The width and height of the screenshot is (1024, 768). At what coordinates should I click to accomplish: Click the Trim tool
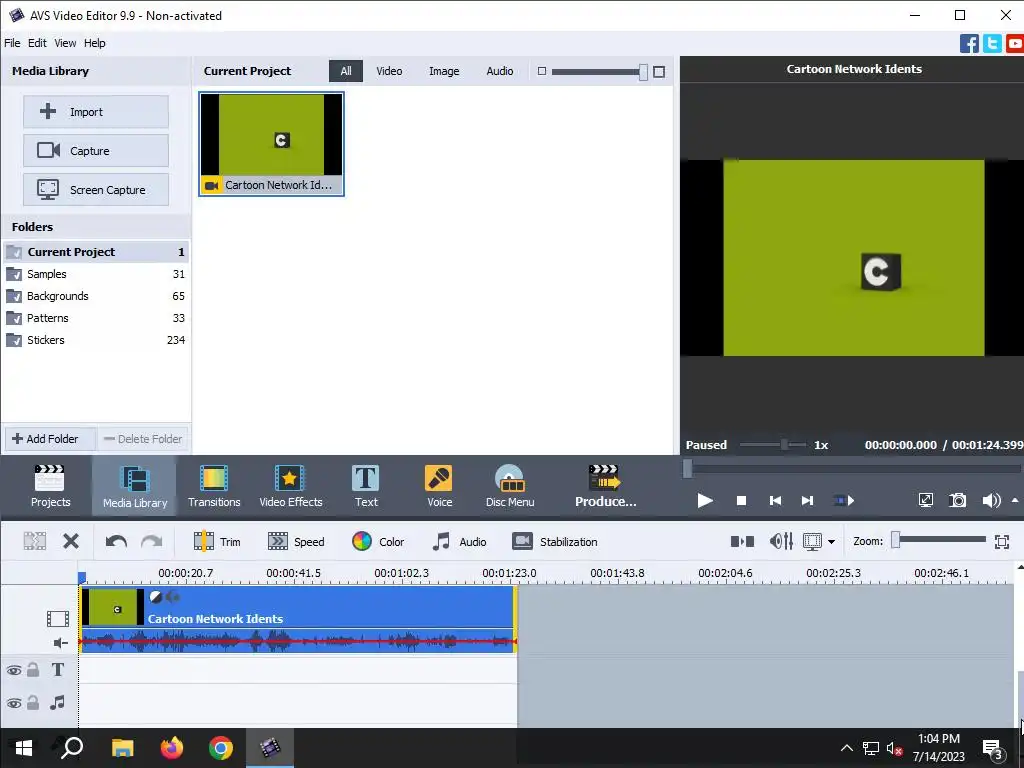point(217,541)
